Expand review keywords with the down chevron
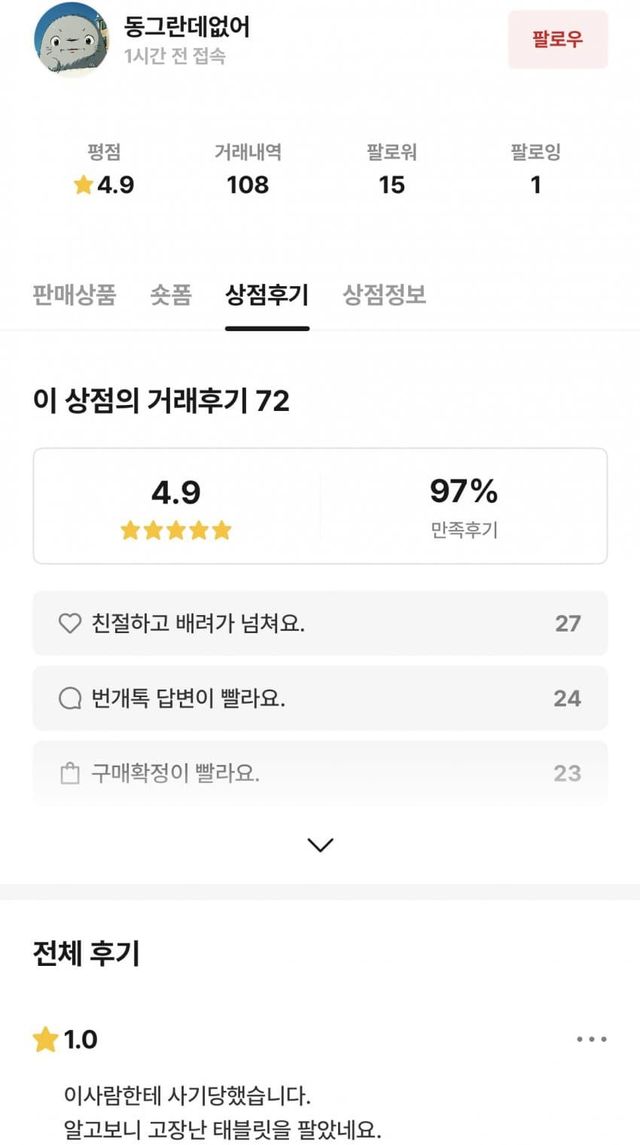The height and width of the screenshot is (1145, 640). 320,845
